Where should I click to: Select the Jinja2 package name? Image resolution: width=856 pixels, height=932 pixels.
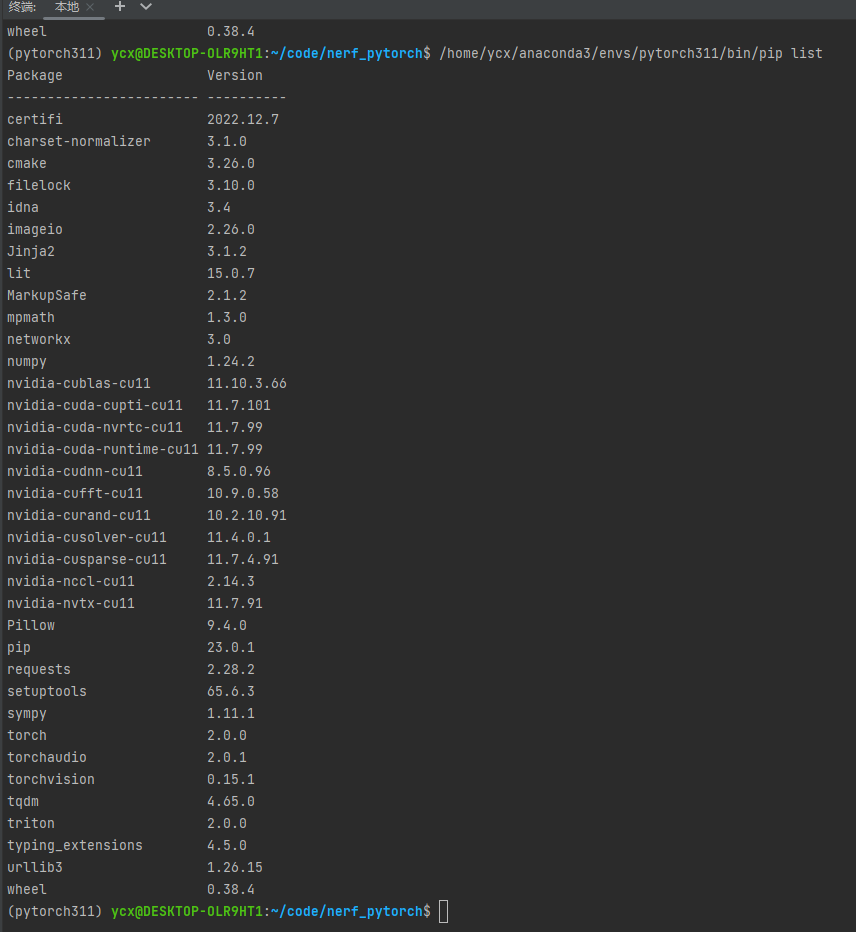31,251
